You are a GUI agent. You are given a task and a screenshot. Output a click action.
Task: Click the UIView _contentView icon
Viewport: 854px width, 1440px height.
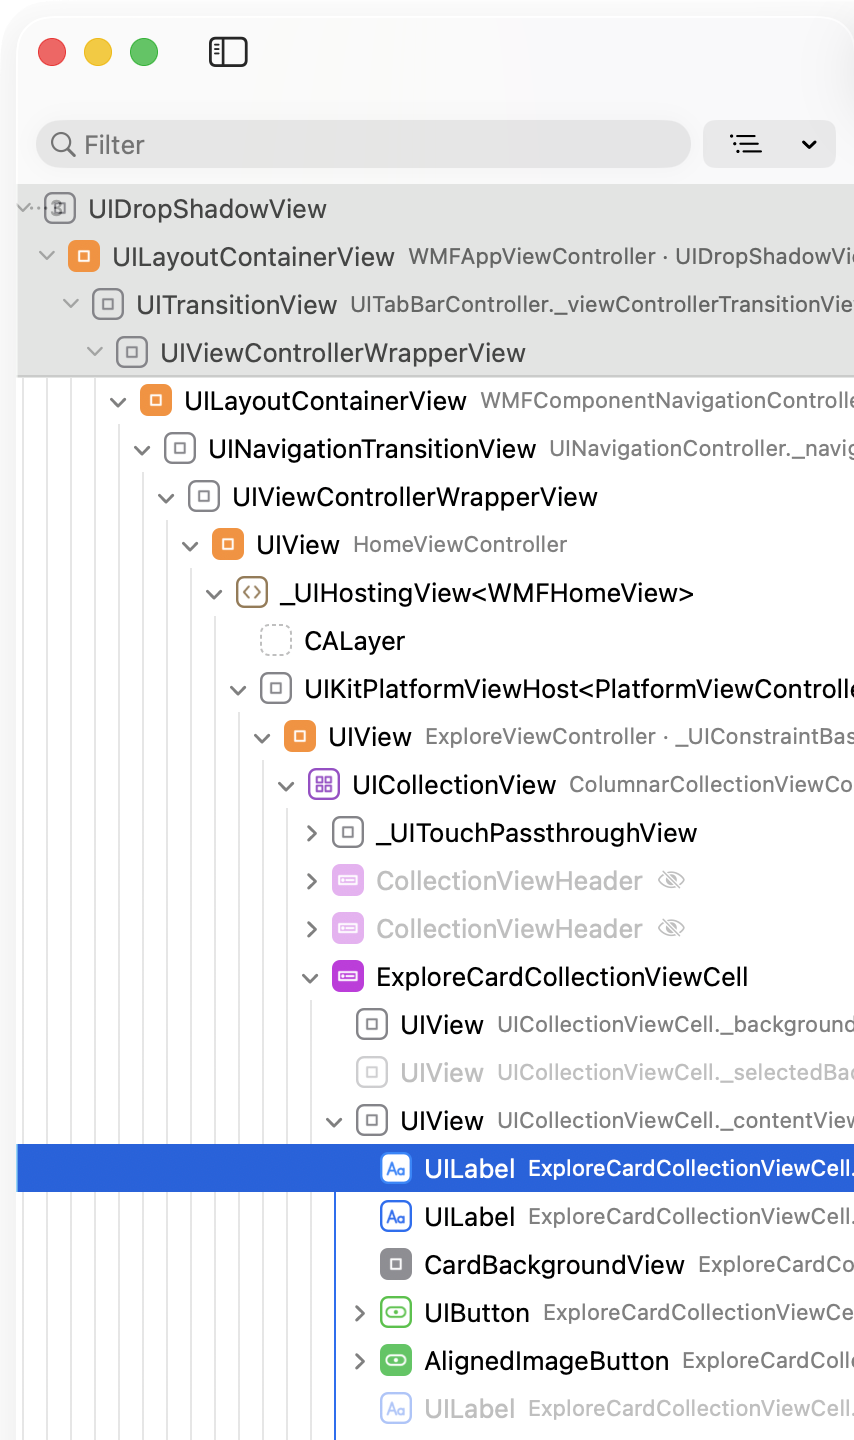tap(372, 1120)
